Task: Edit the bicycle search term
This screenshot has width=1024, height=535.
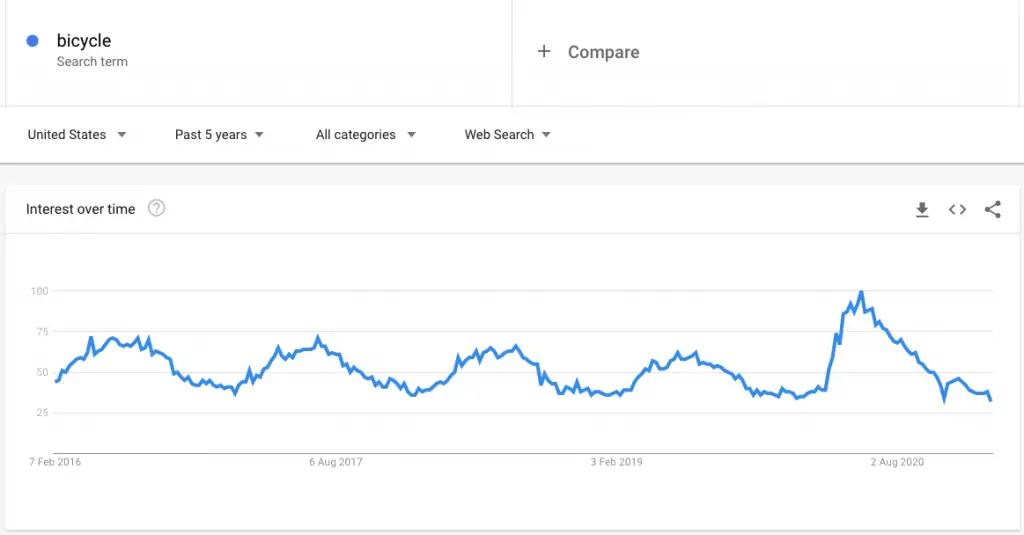Action: [84, 41]
